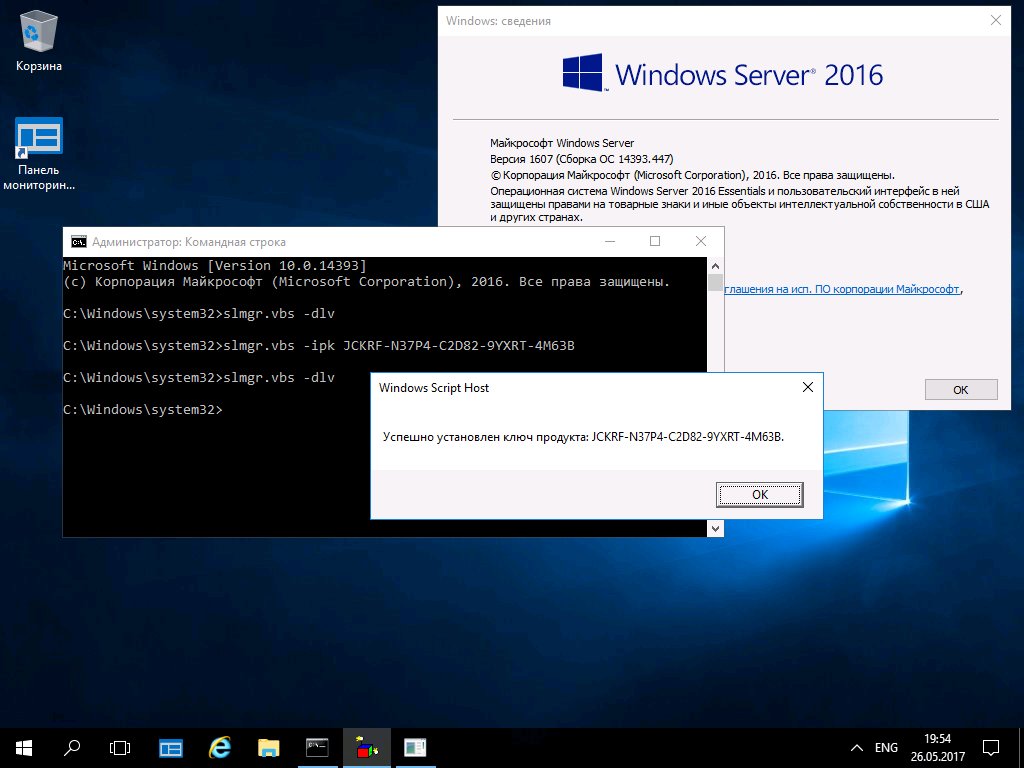This screenshot has height=768, width=1024.
Task: Open clock and calendar 19:54
Action: point(937,748)
